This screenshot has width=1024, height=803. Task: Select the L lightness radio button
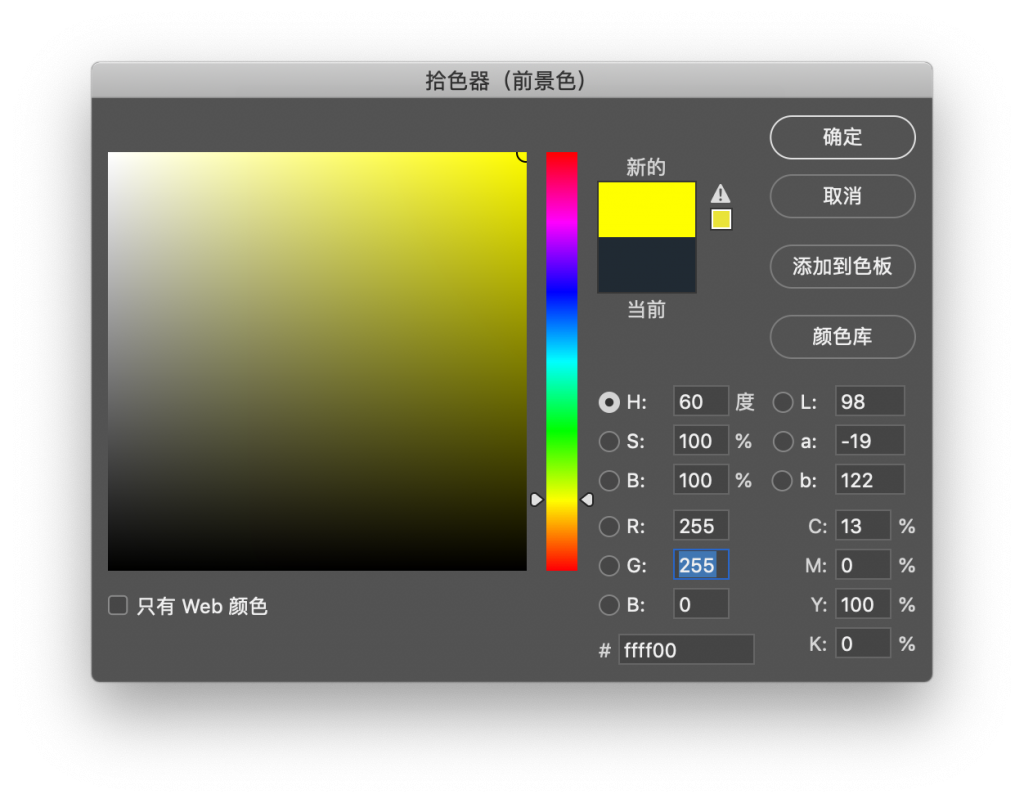(783, 402)
